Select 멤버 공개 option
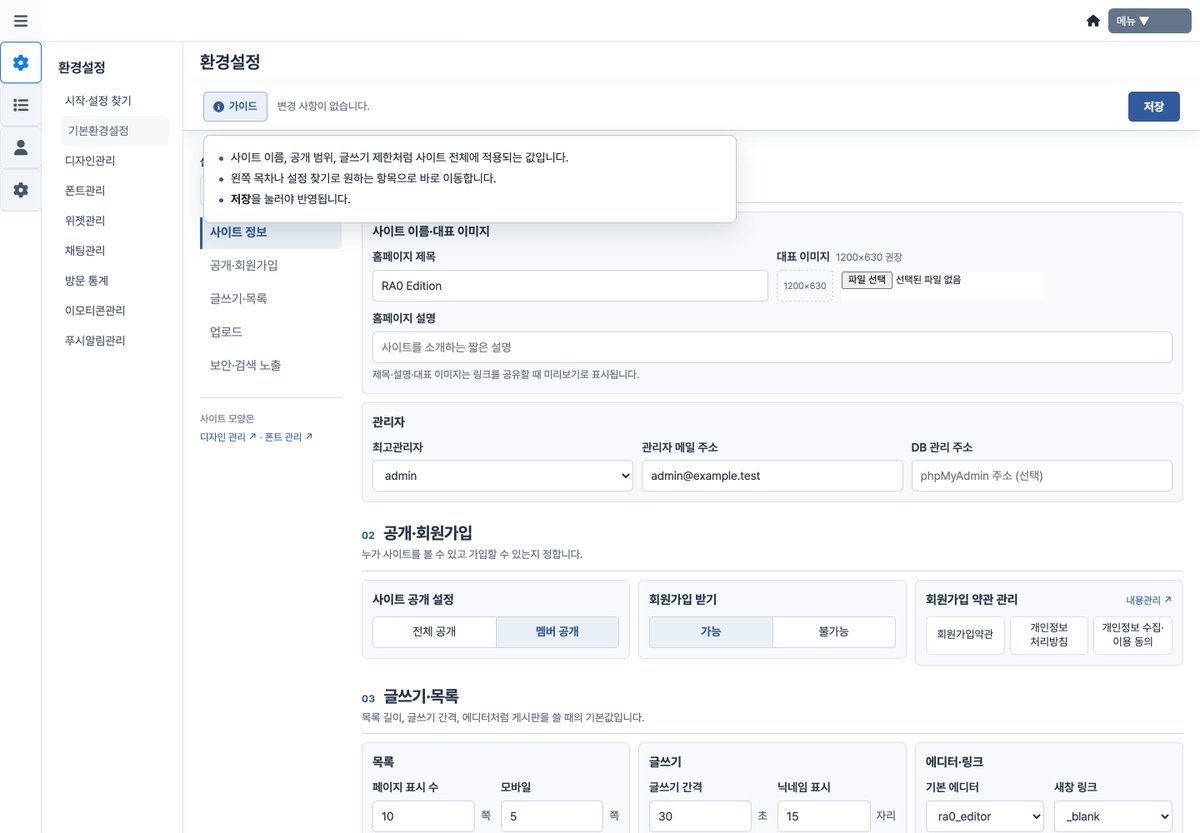 tap(557, 632)
